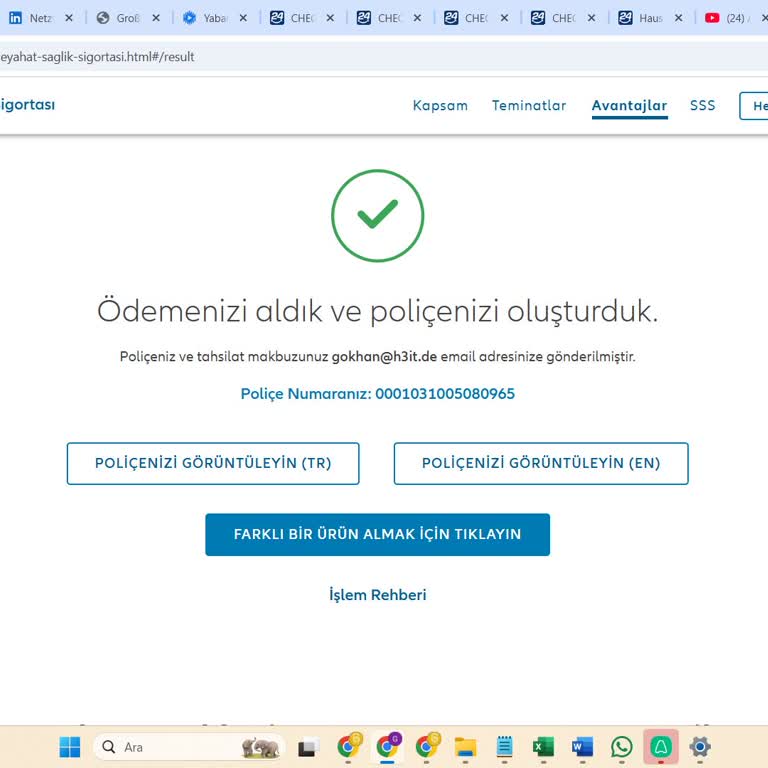This screenshot has height=768, width=768.
Task: Open Excel from the taskbar
Action: (543, 747)
